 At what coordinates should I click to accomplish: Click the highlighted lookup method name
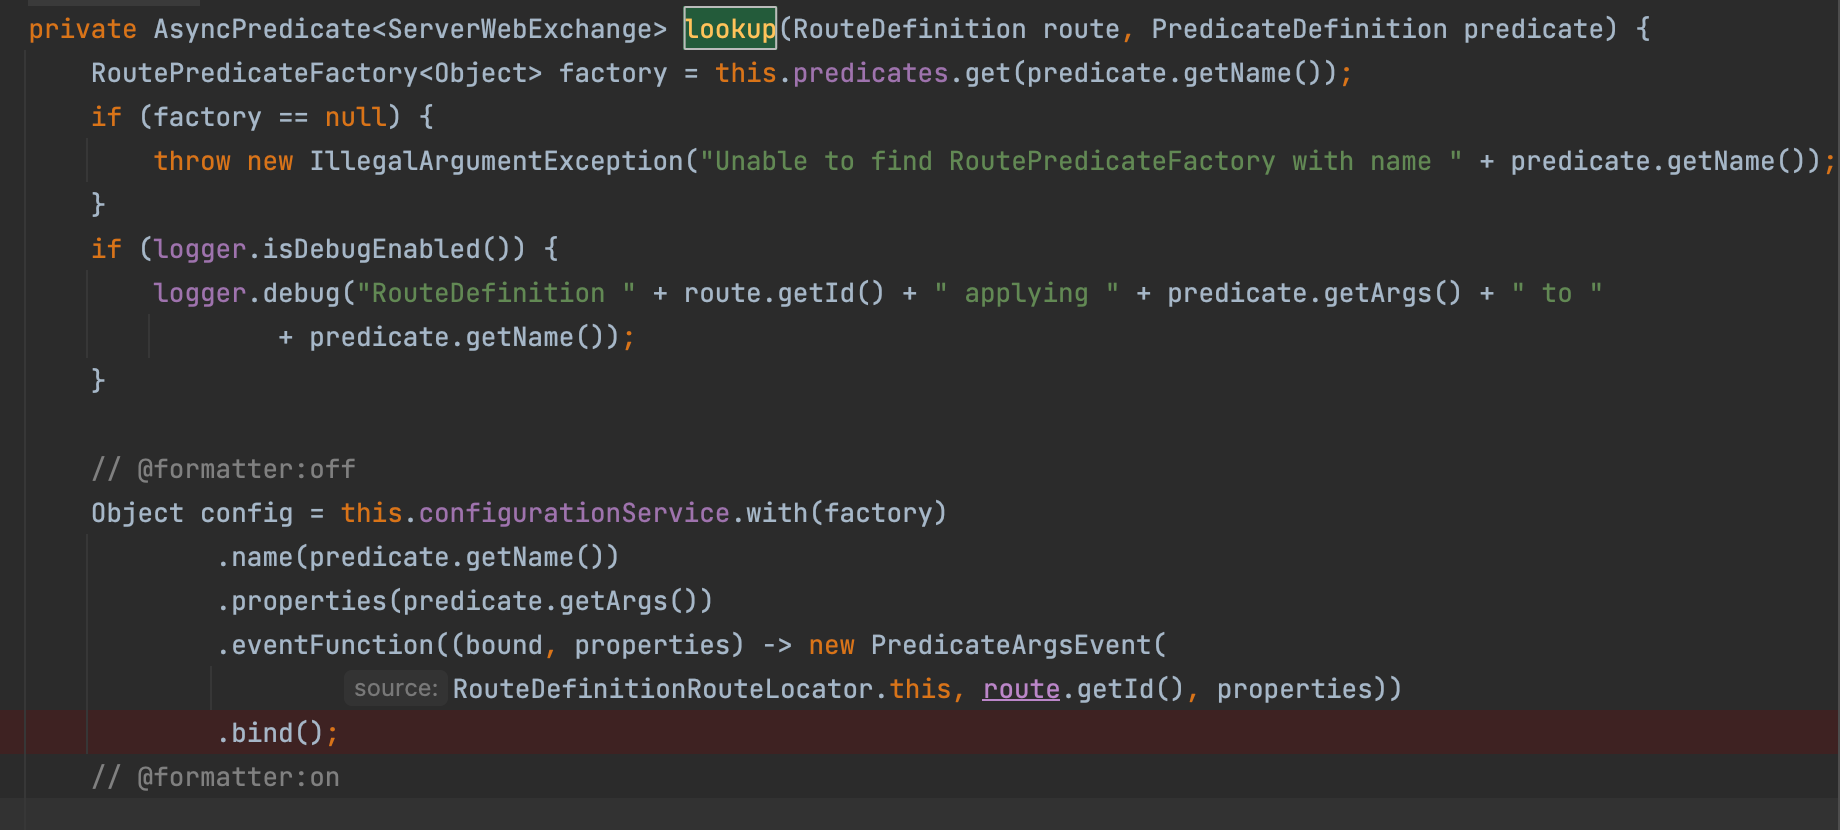pyautogui.click(x=730, y=29)
